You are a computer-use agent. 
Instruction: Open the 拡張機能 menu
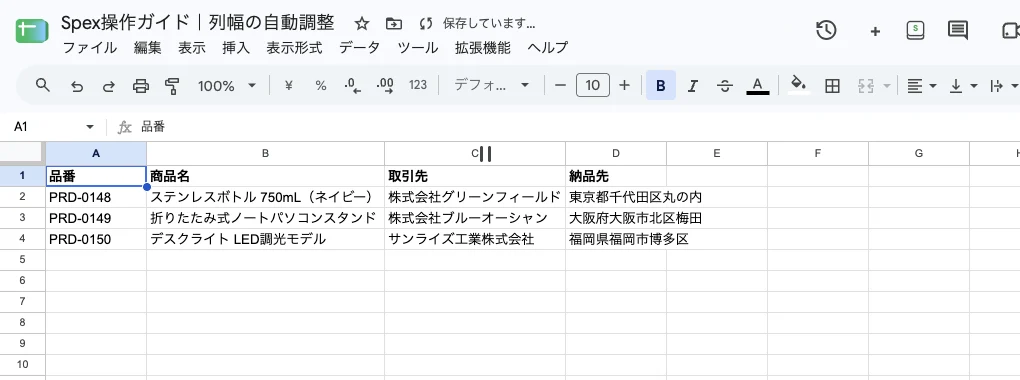point(483,48)
